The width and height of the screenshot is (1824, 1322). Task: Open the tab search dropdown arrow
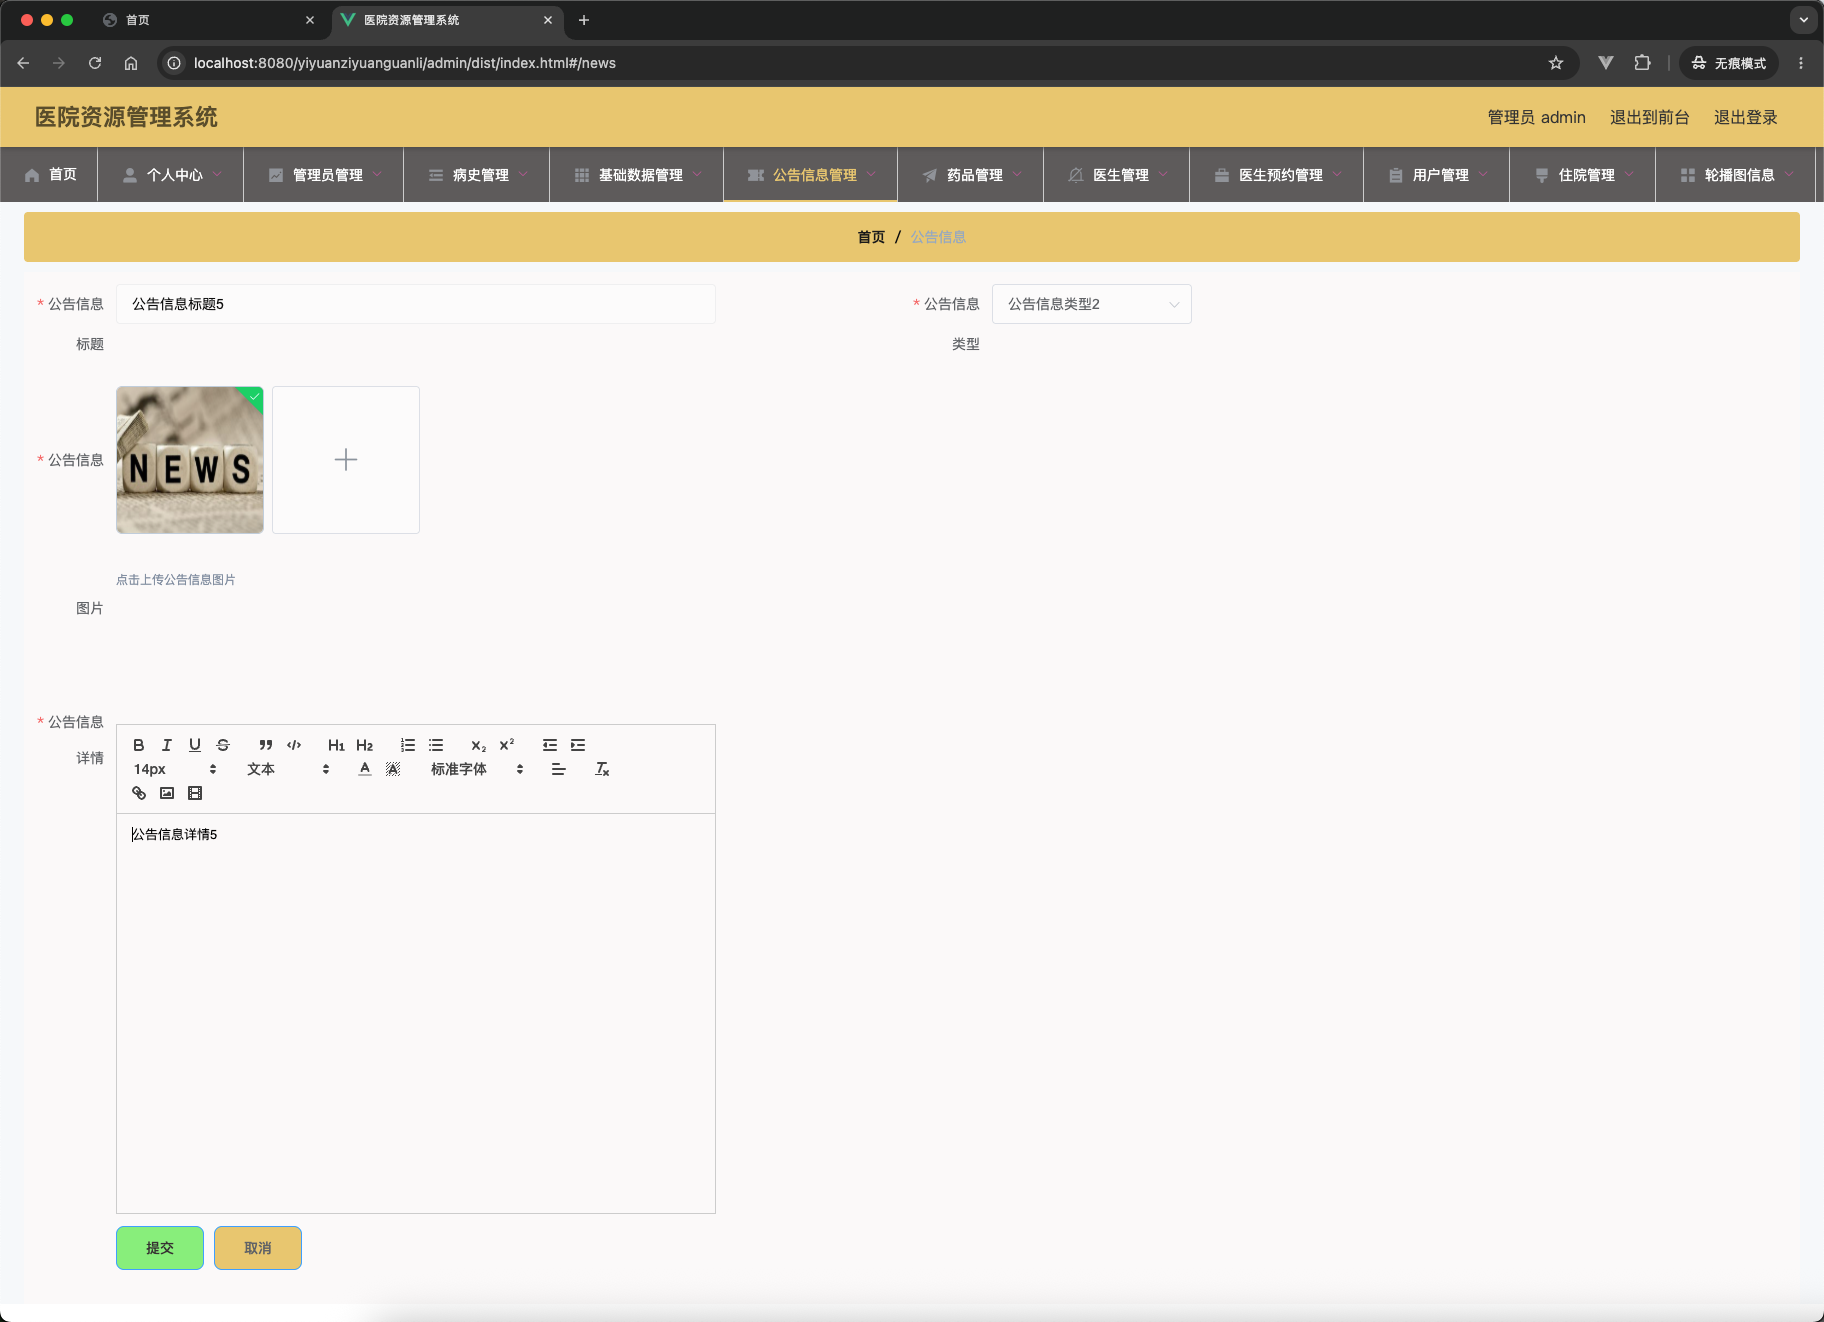pyautogui.click(x=1804, y=20)
